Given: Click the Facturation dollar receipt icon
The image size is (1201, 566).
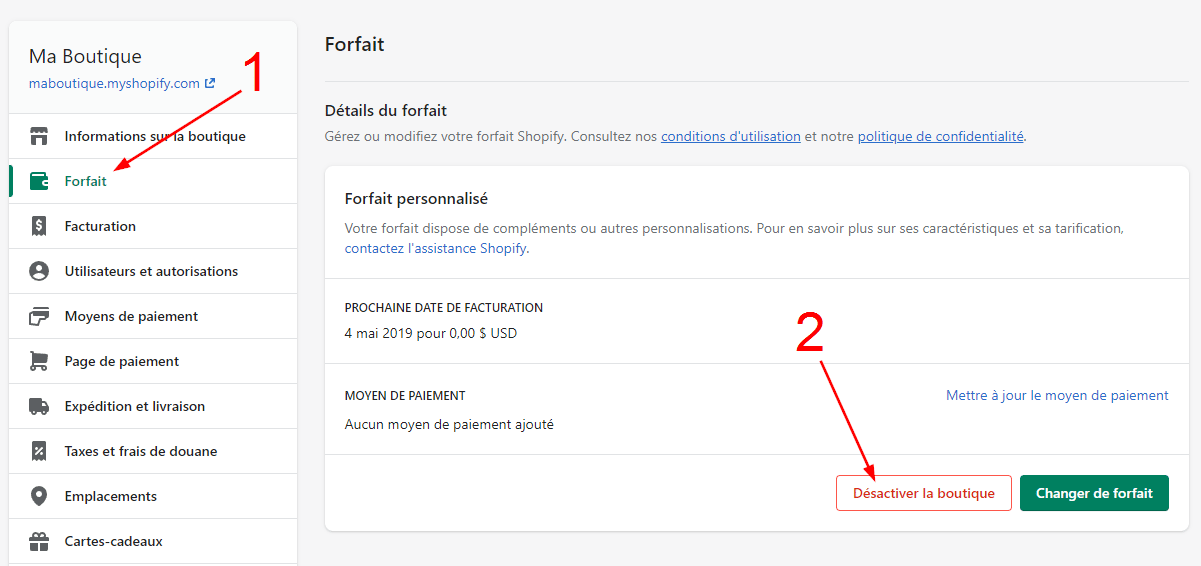Looking at the screenshot, I should click(x=39, y=226).
